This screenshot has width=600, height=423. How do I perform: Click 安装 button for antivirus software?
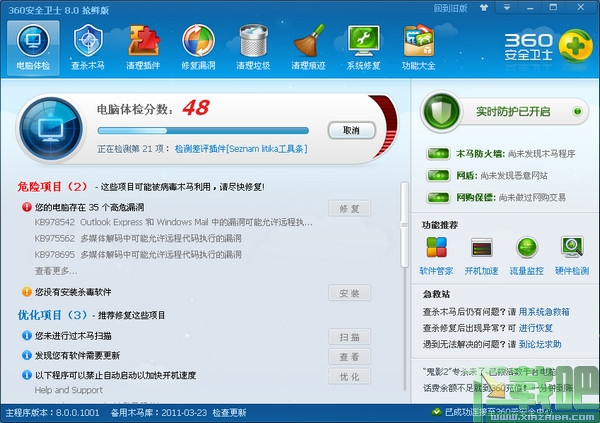click(349, 293)
